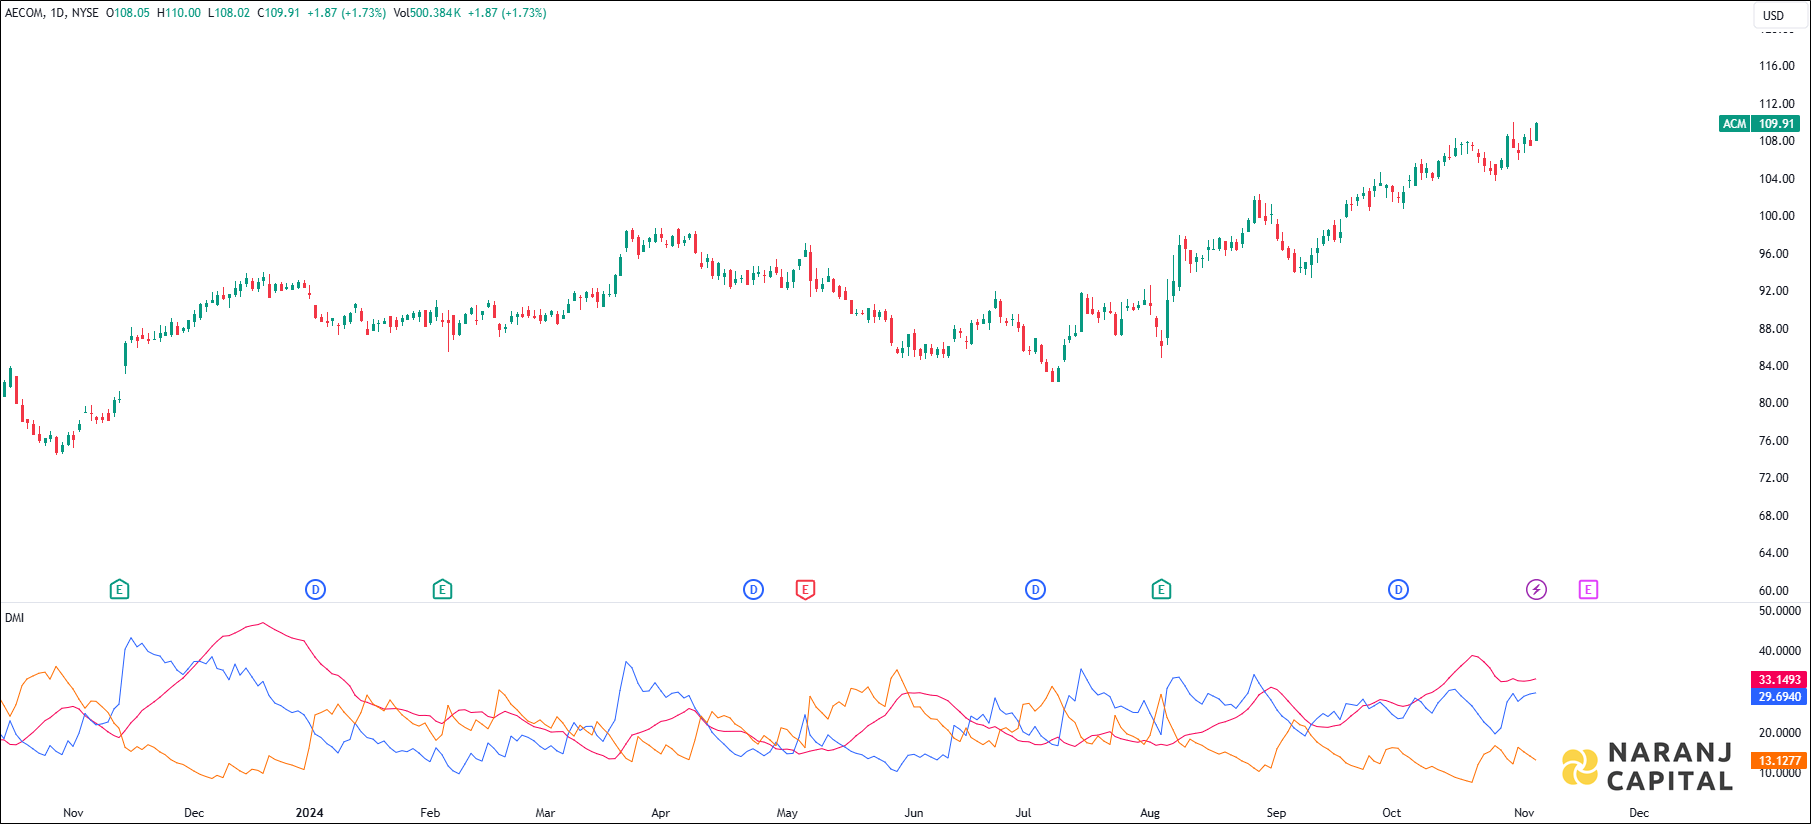Click the 2024 label on time axis
This screenshot has height=824, width=1811.
click(x=309, y=813)
